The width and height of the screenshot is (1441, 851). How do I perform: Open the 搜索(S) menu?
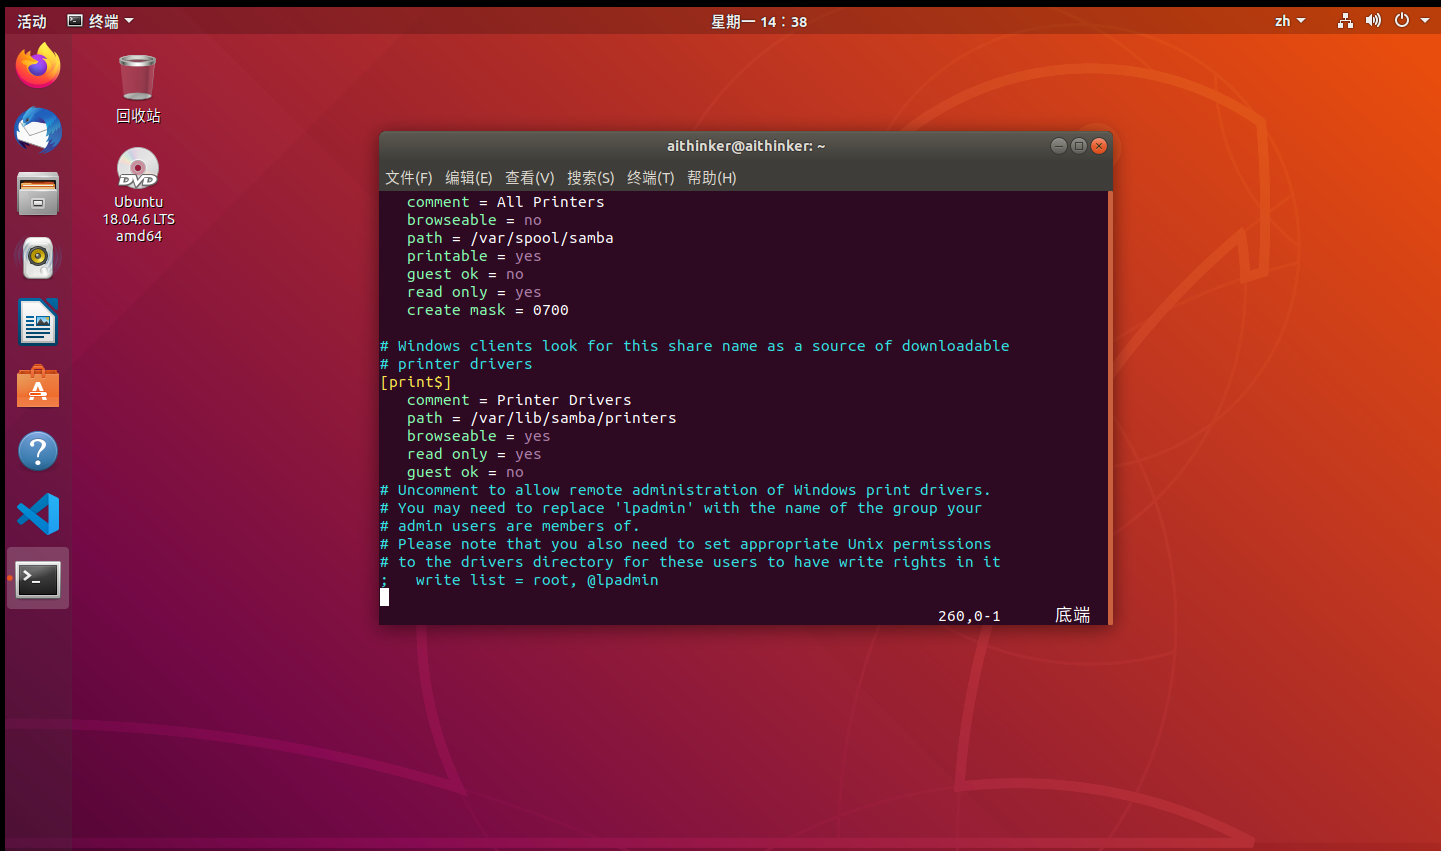coord(591,177)
